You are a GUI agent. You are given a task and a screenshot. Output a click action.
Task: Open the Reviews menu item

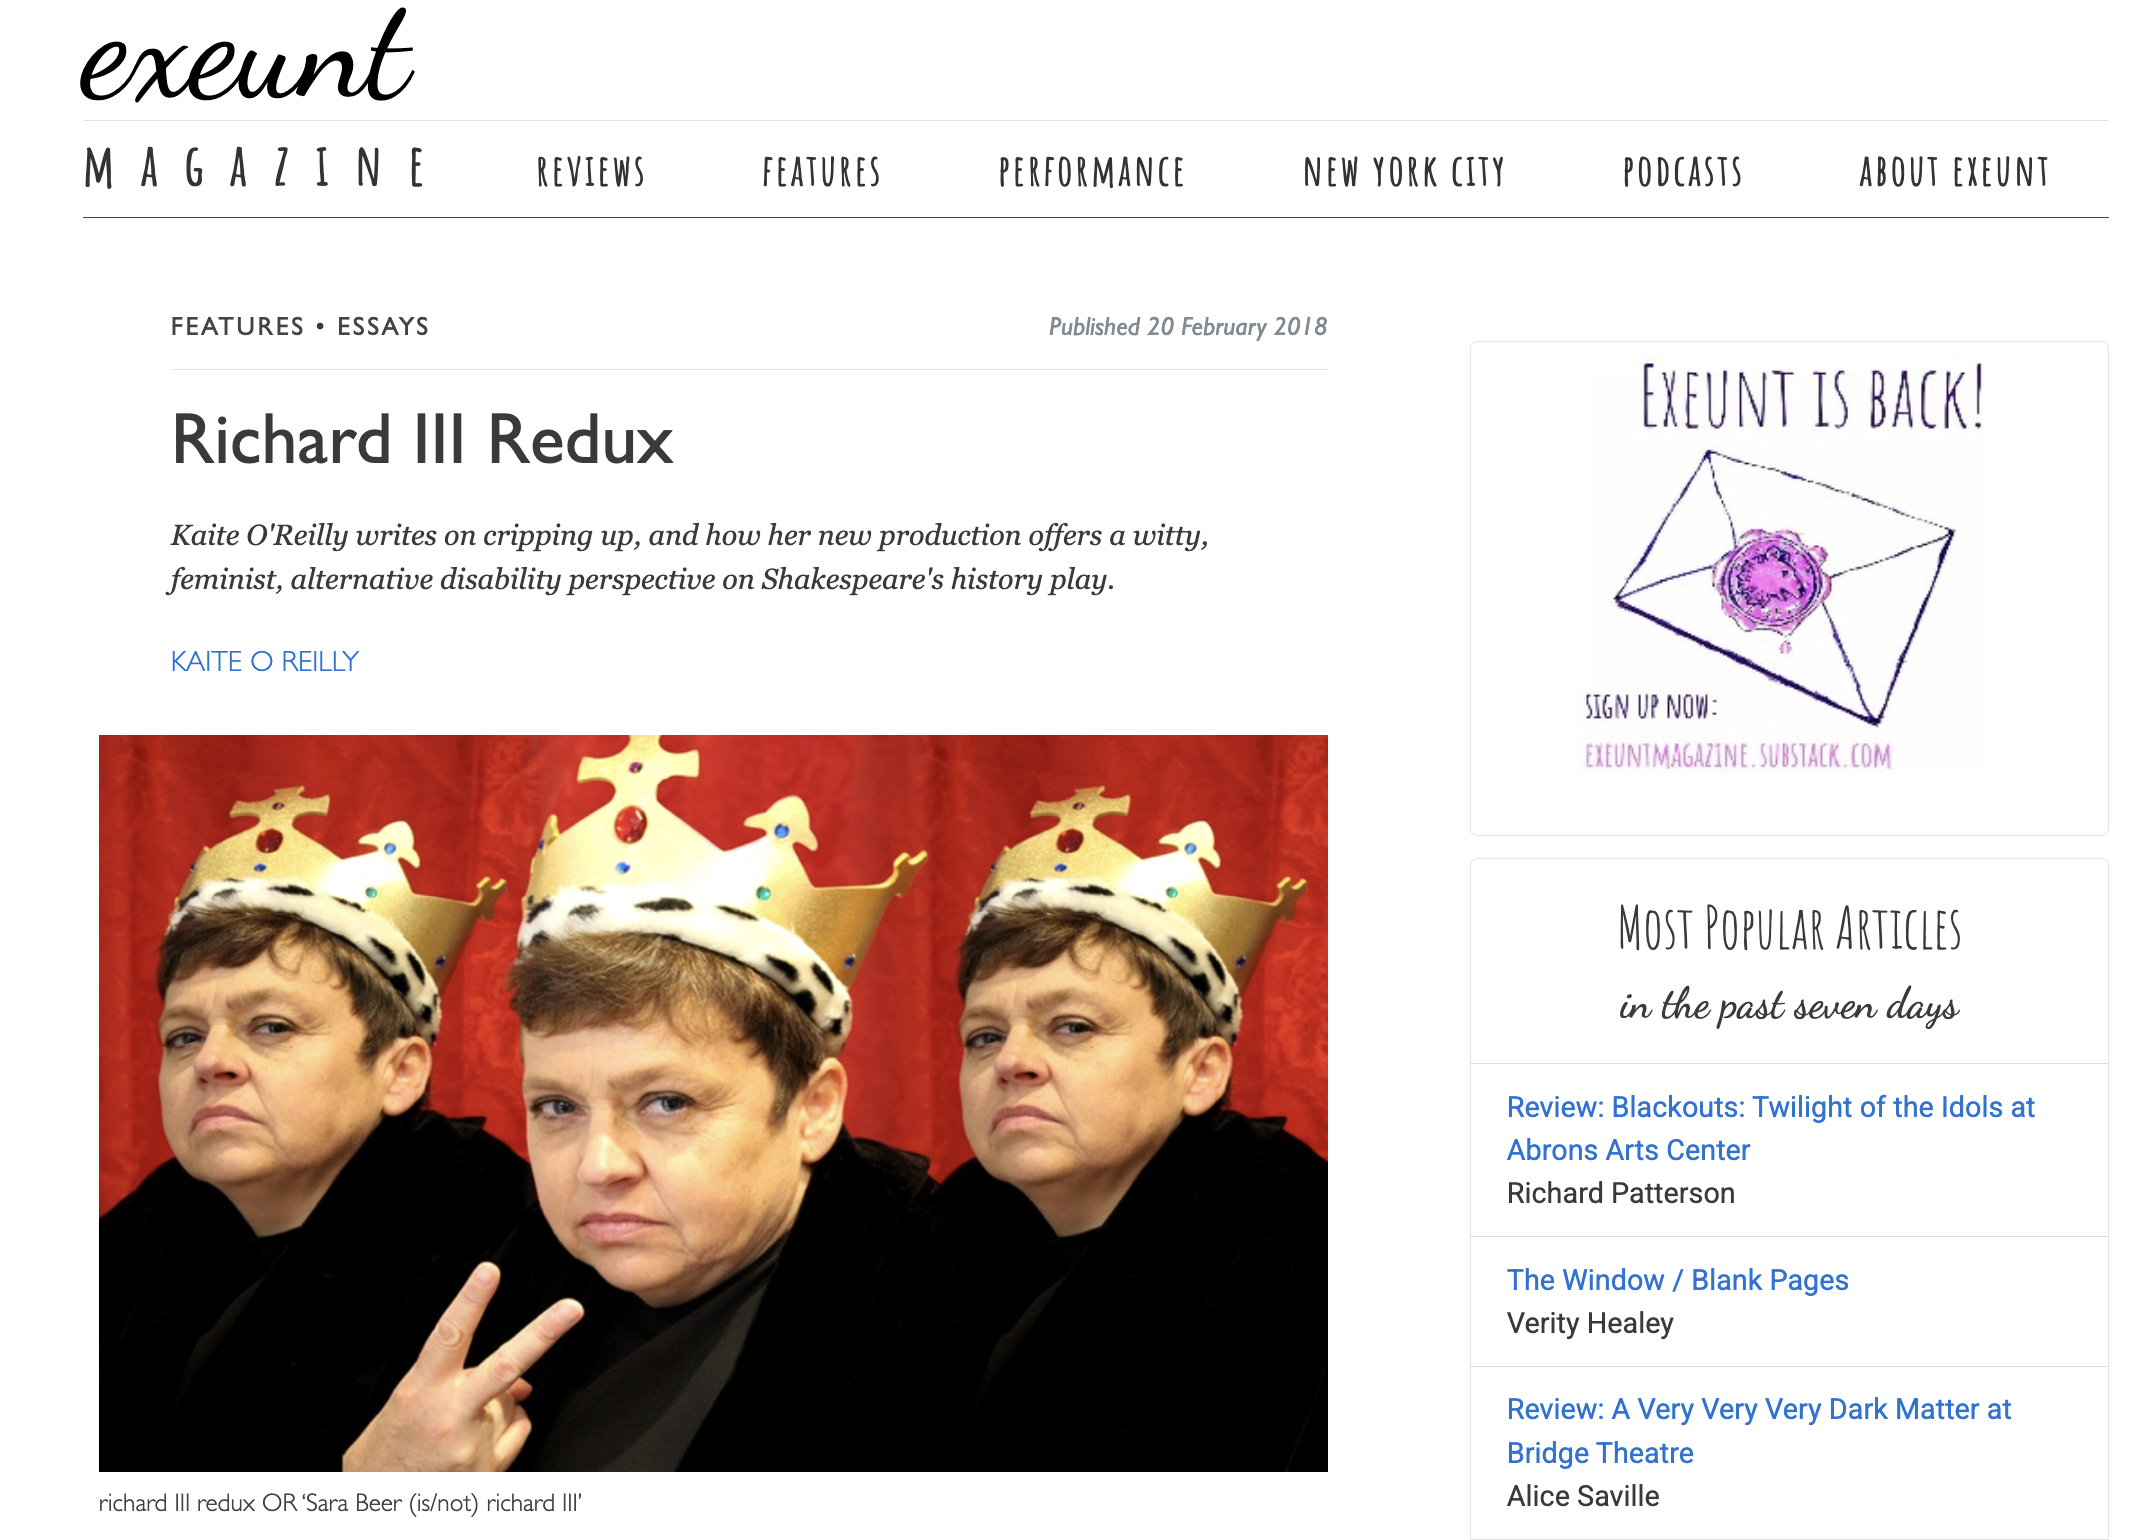591,172
